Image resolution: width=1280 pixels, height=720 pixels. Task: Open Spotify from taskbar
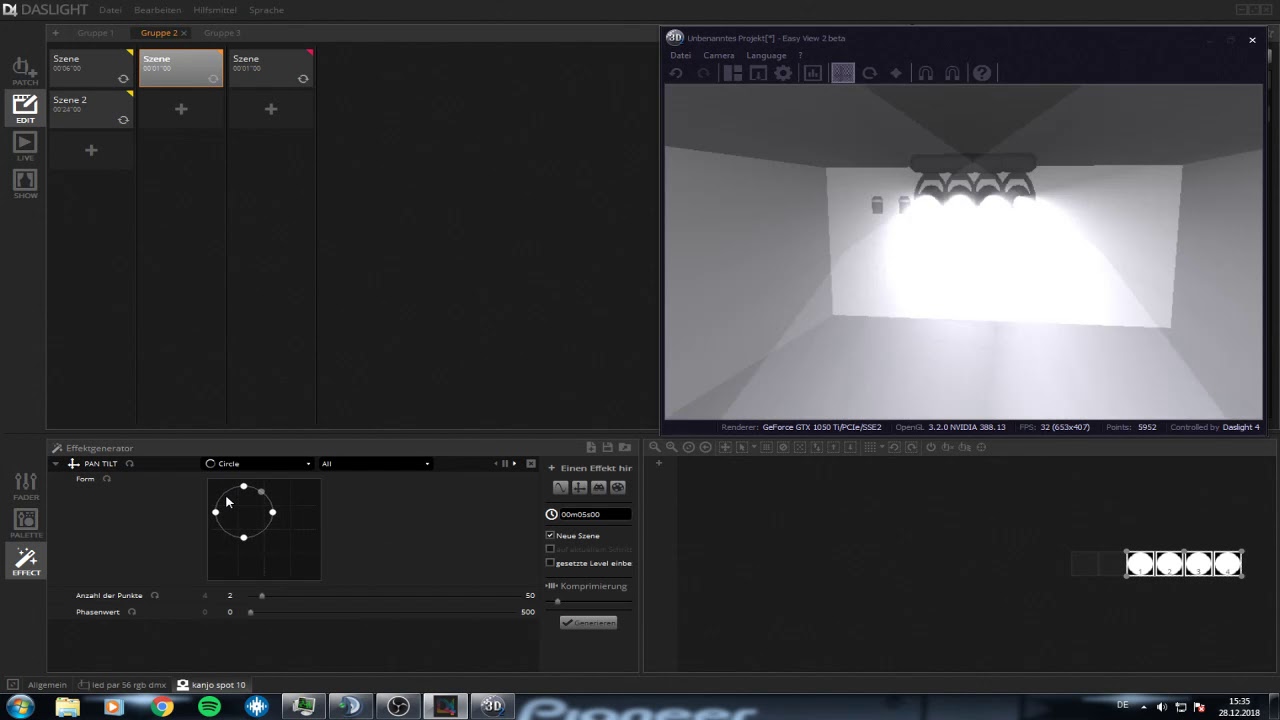209,707
